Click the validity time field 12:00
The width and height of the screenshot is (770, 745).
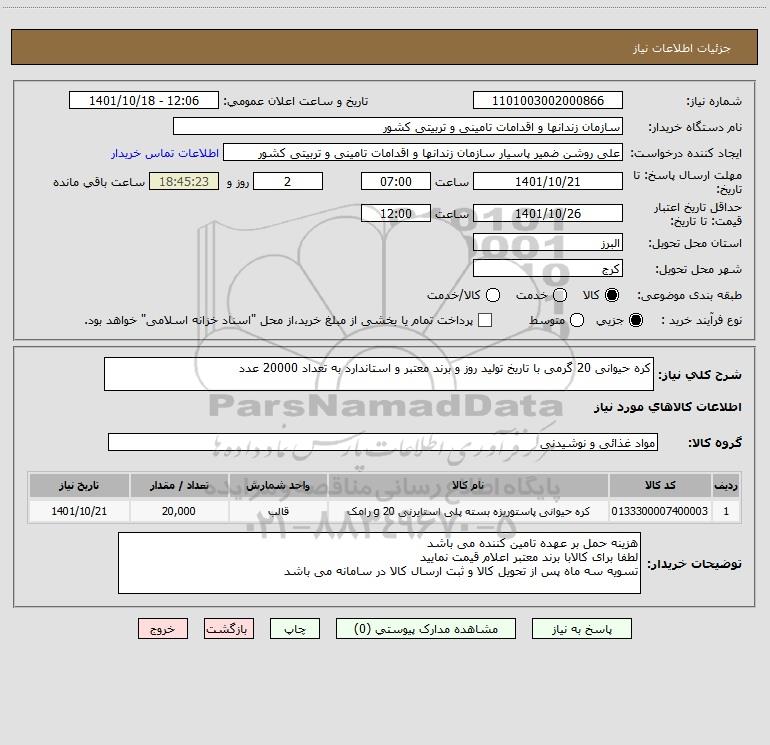click(x=396, y=213)
